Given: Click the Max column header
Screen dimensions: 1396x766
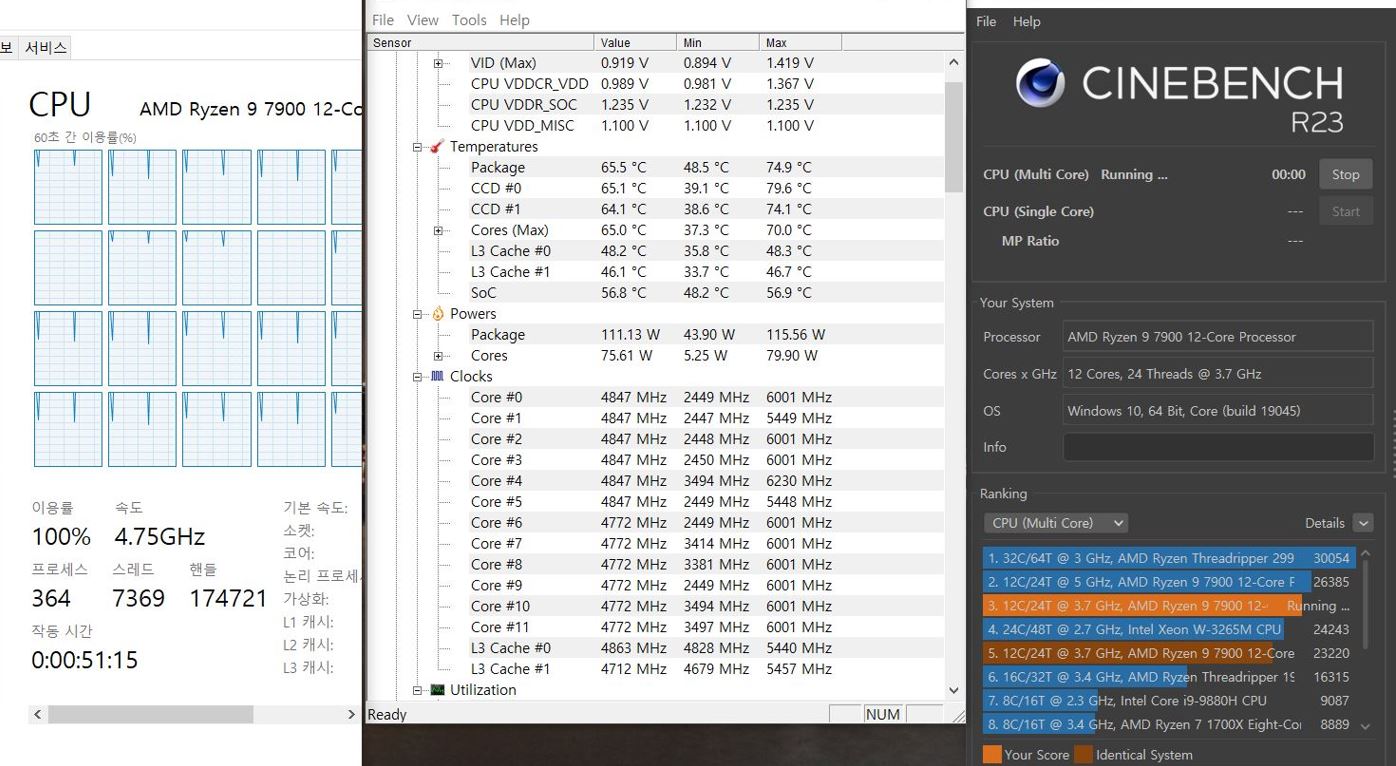Looking at the screenshot, I should 801,43.
